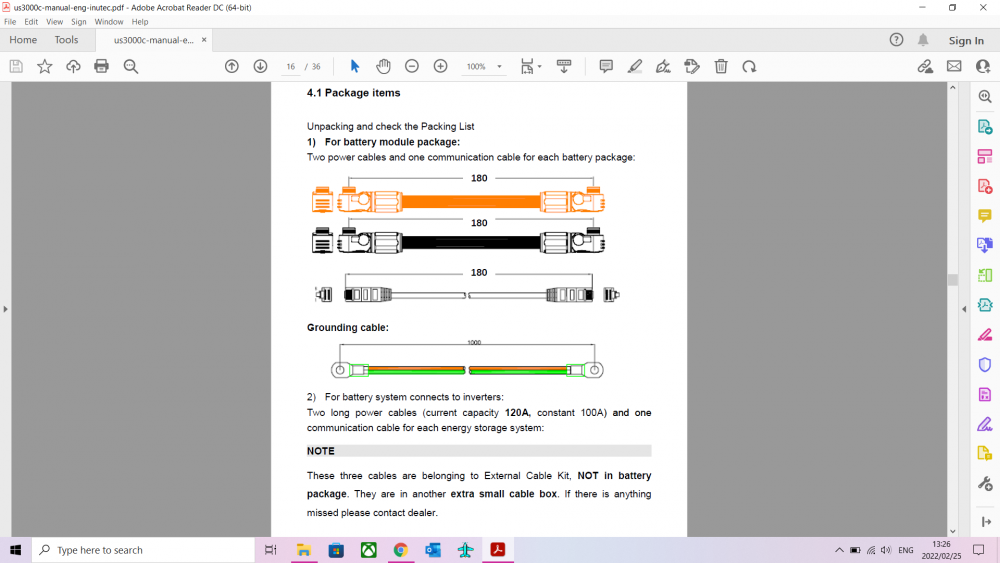Click the Sign In button
The height and width of the screenshot is (563, 1000).
click(966, 40)
